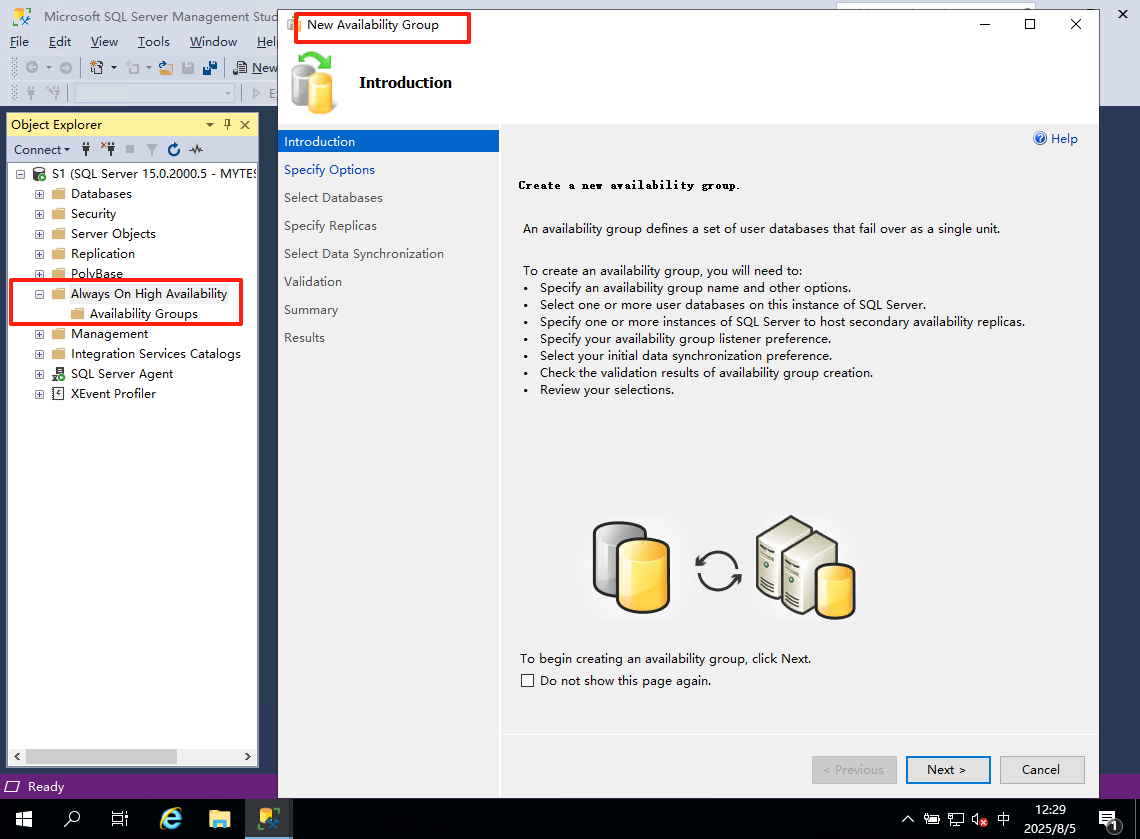The height and width of the screenshot is (839, 1140).
Task: Expand the Databases node
Action: coord(39,194)
